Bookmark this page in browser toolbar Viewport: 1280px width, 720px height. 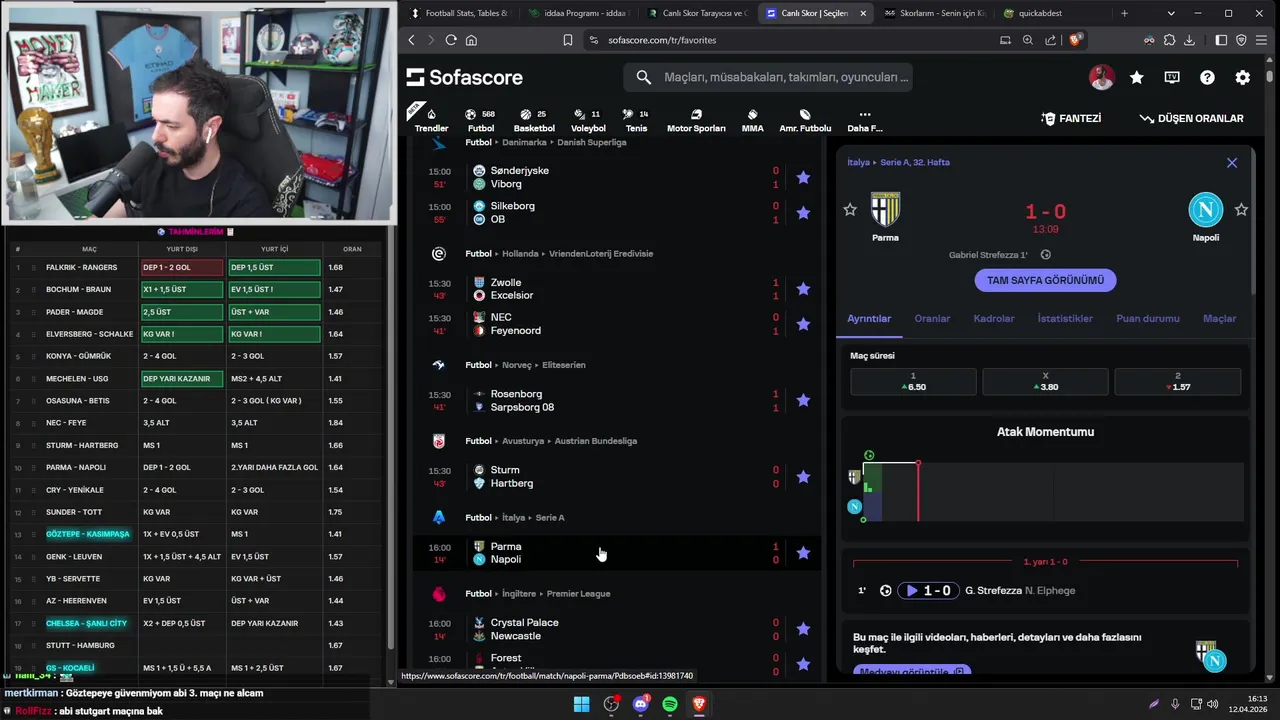click(x=567, y=40)
